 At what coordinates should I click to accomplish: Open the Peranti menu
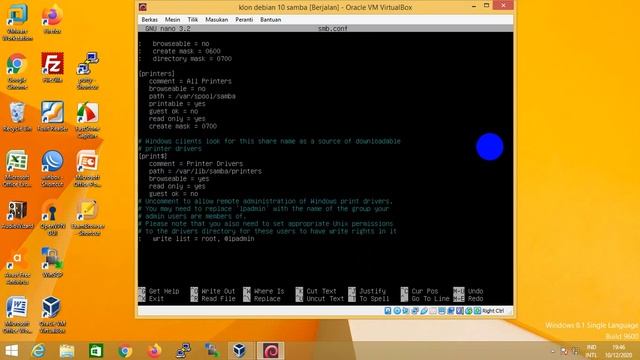point(244,20)
